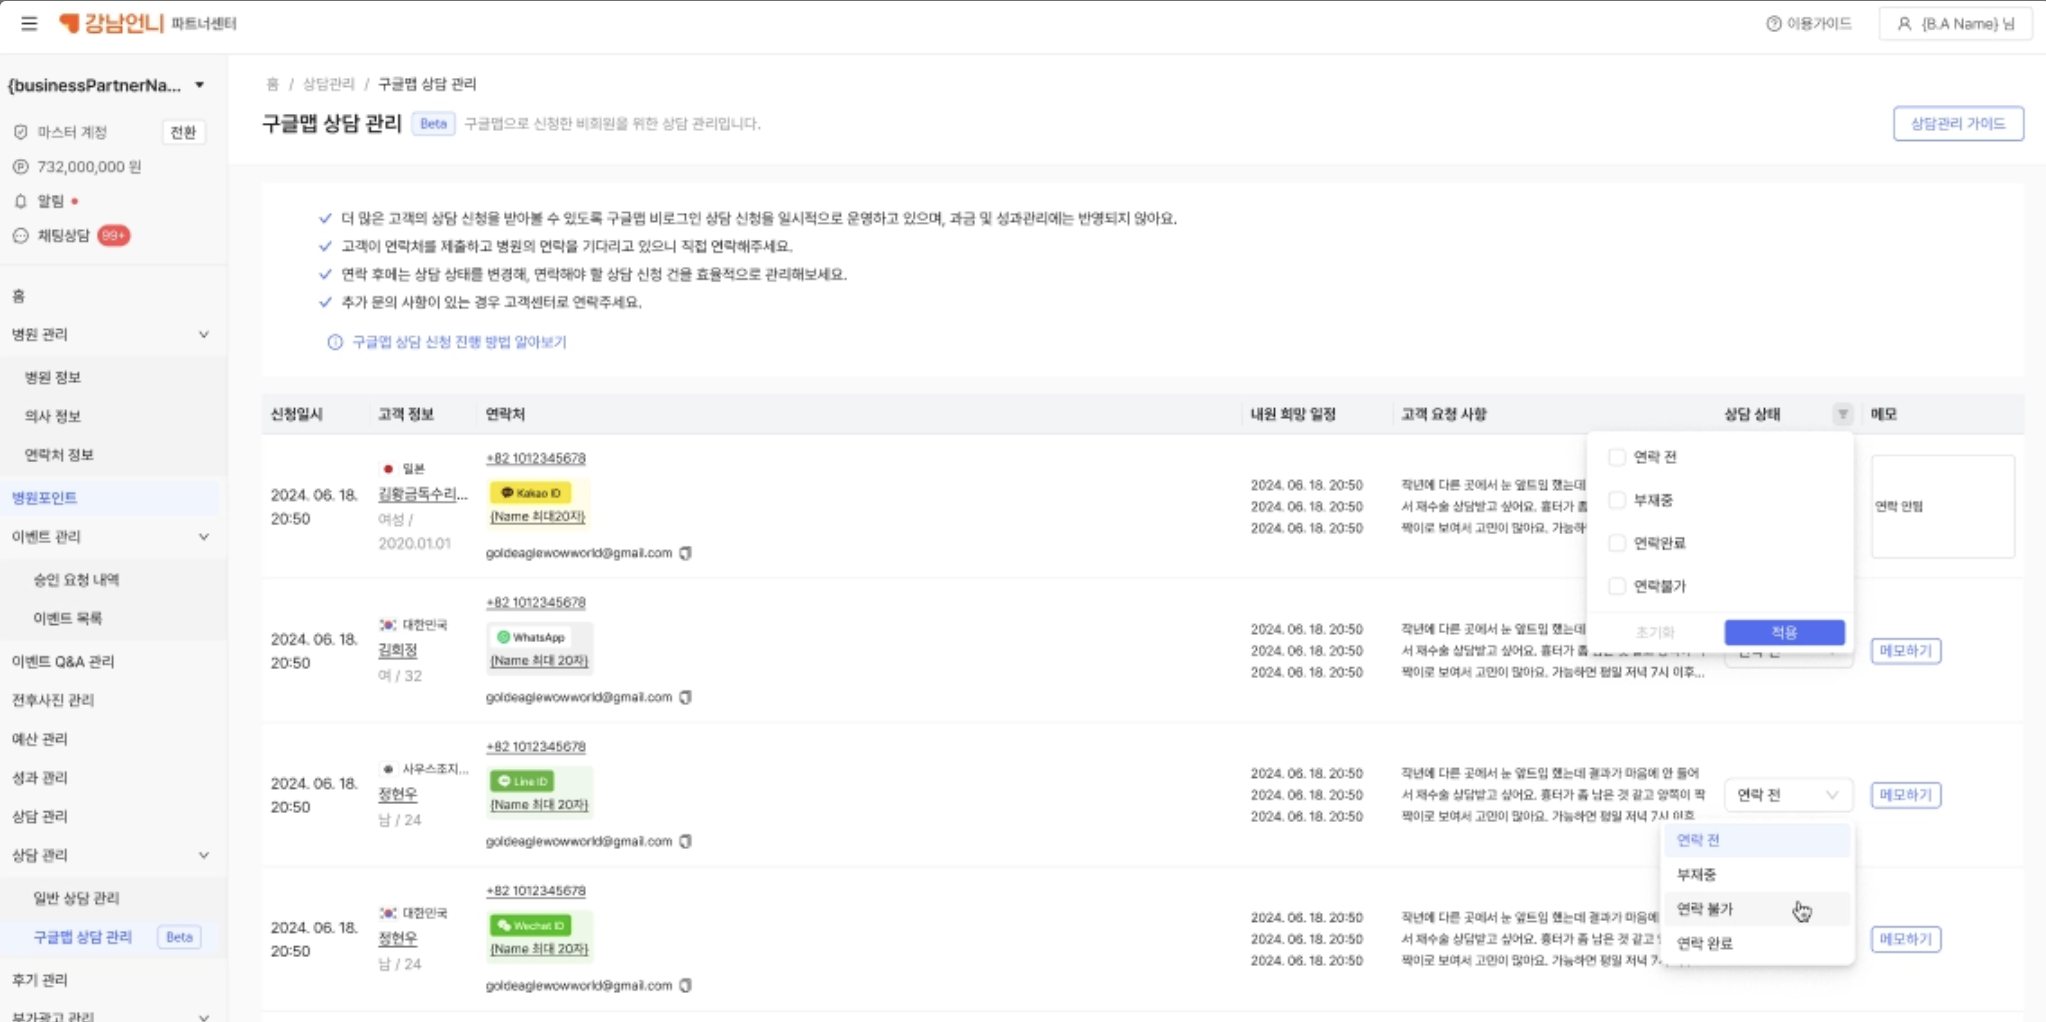Screen dimensions: 2046x1022
Task: Click the memo text field
Action: [x=1942, y=506]
